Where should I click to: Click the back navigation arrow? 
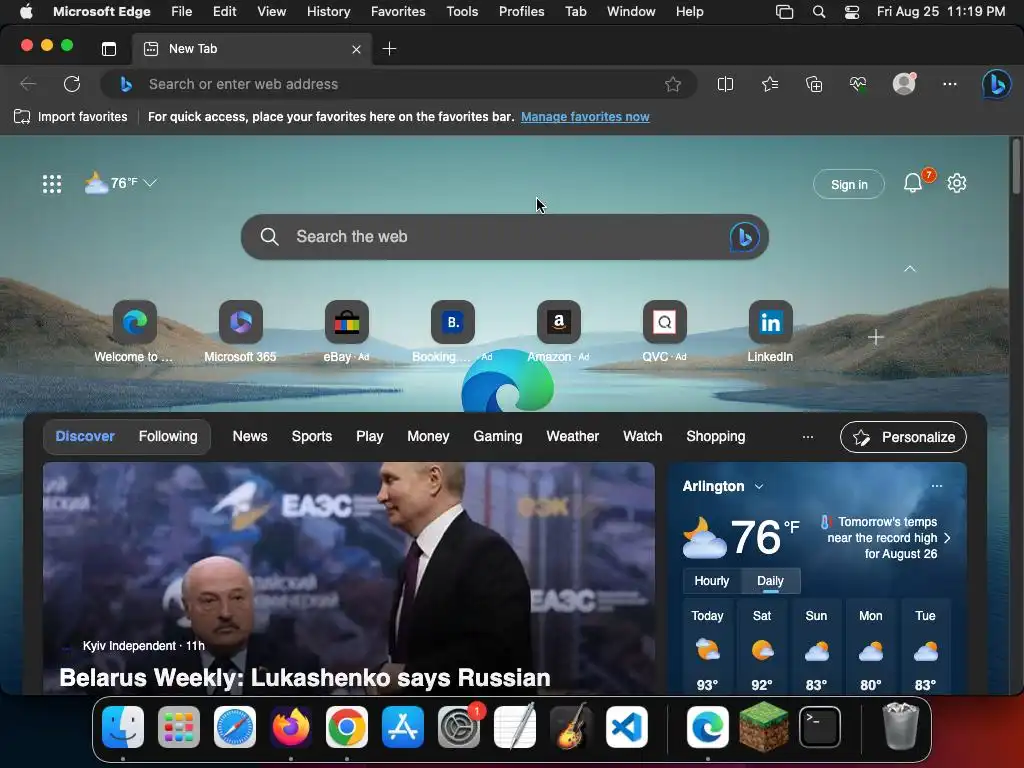27,84
